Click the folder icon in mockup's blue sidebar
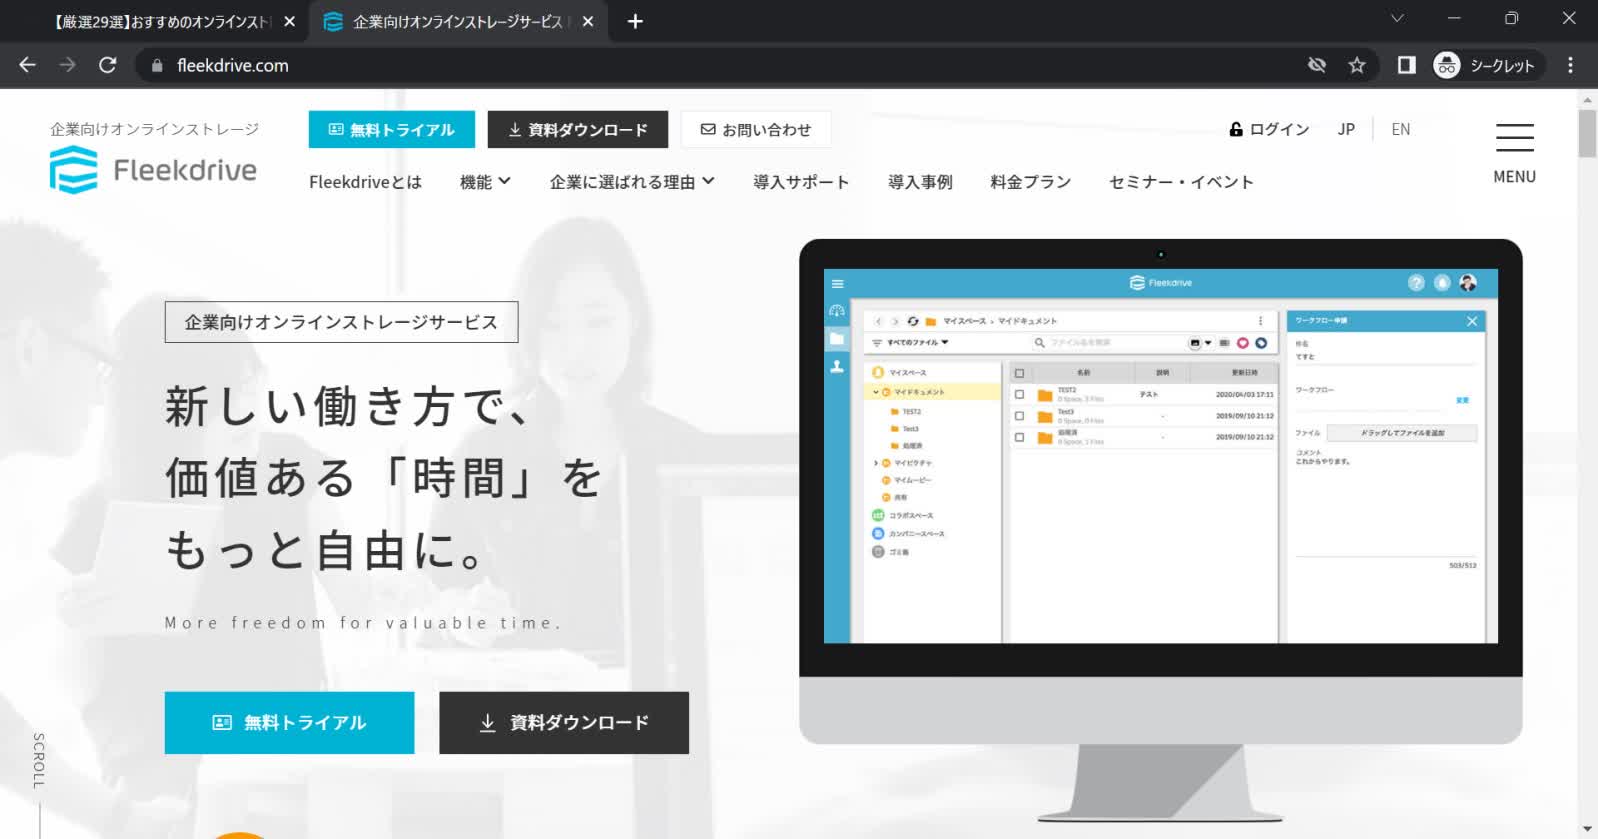The width and height of the screenshot is (1598, 839). point(837,339)
